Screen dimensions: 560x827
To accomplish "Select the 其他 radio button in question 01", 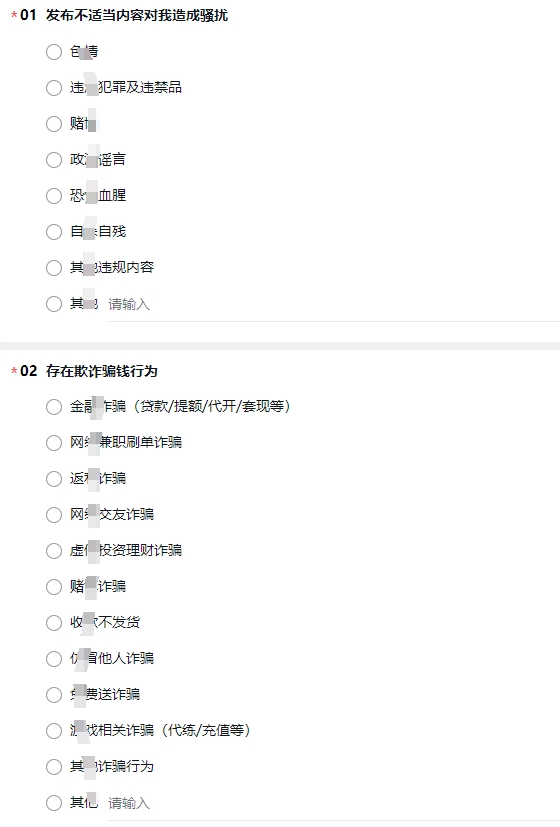I will pos(54,304).
